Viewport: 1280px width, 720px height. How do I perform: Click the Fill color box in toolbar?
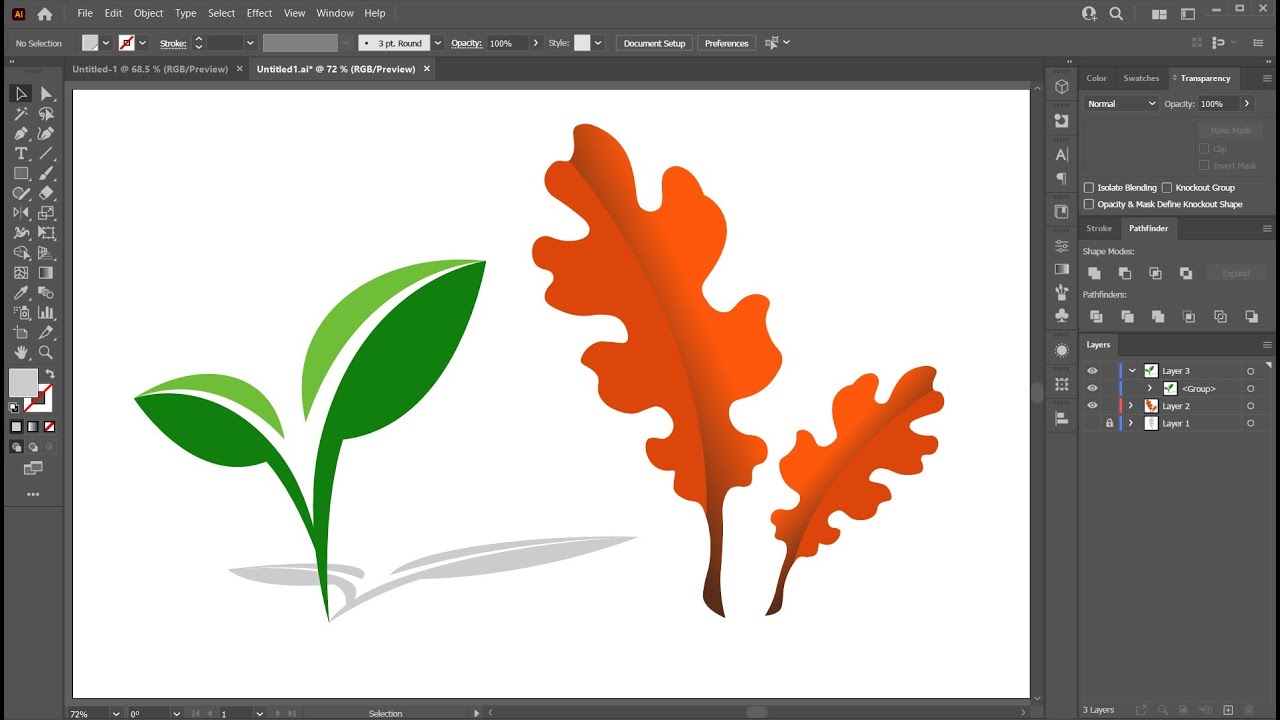[23, 383]
